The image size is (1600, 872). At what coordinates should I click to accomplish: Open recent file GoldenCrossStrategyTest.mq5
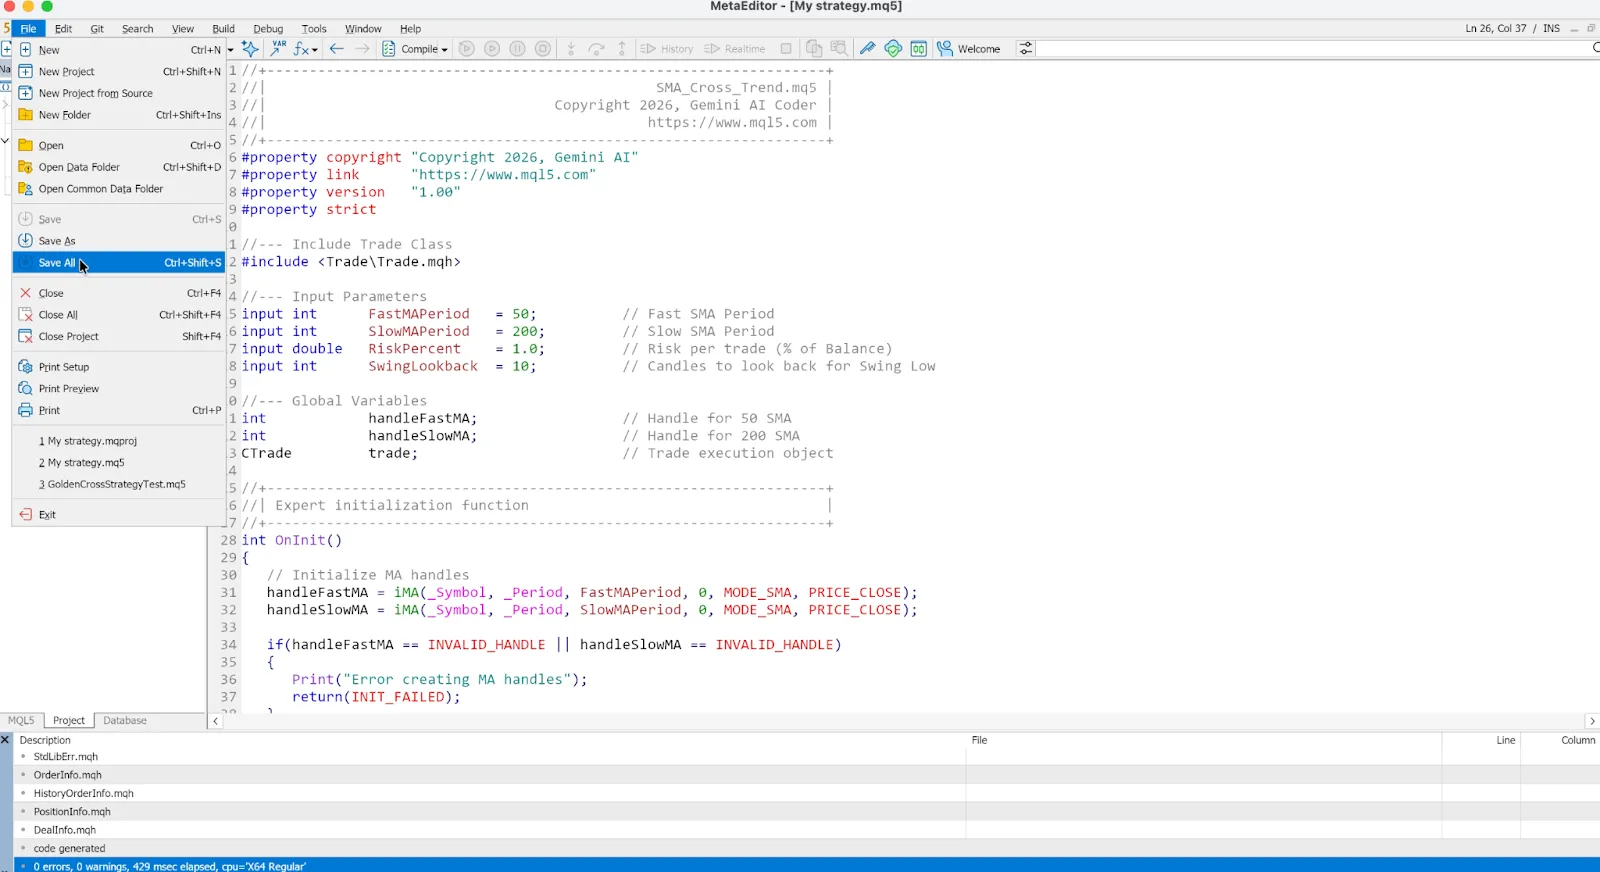119,484
